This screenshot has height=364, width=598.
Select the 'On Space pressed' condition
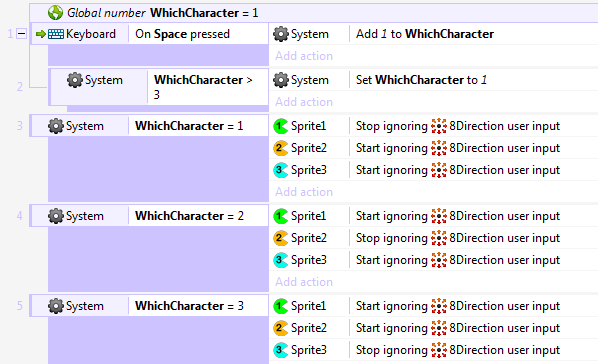coord(182,34)
